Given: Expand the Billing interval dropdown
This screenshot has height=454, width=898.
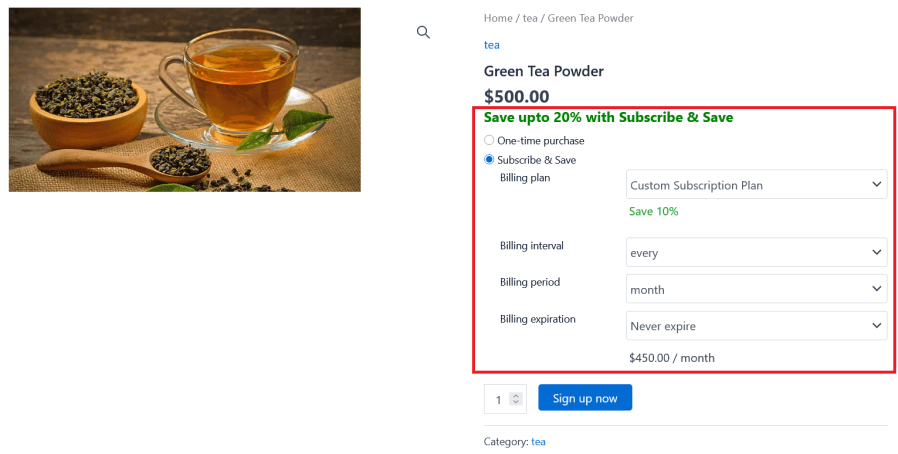Looking at the screenshot, I should (756, 253).
